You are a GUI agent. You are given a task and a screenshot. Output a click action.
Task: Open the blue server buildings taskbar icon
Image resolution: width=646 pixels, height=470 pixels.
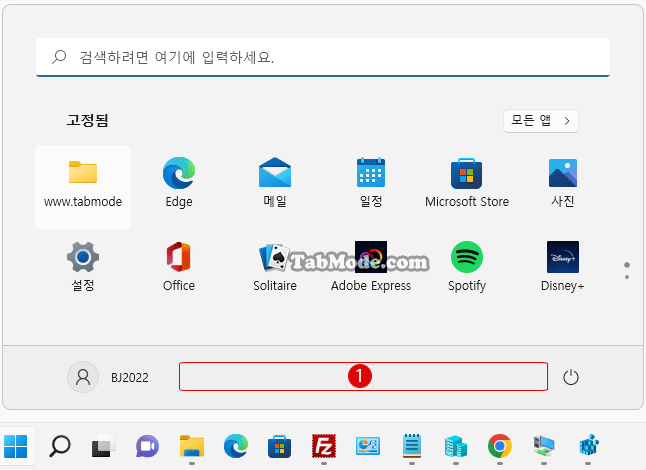click(x=456, y=447)
